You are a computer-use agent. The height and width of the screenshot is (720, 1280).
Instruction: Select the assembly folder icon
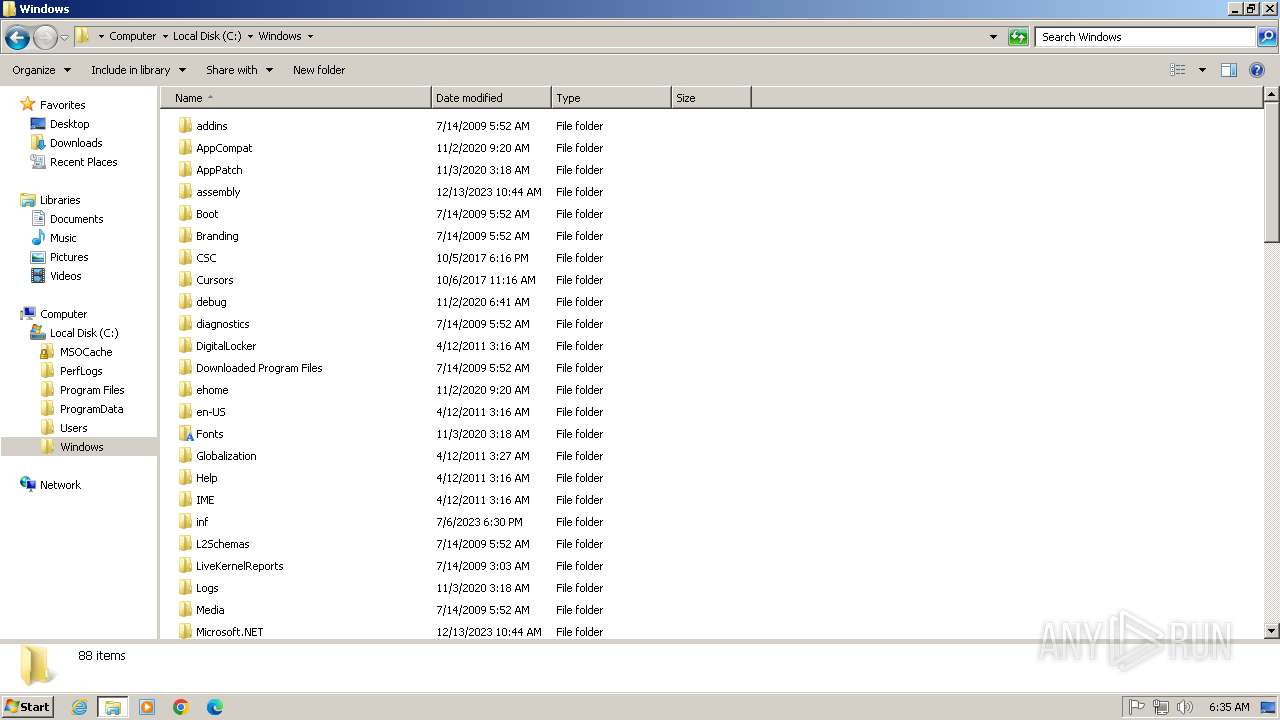click(185, 192)
